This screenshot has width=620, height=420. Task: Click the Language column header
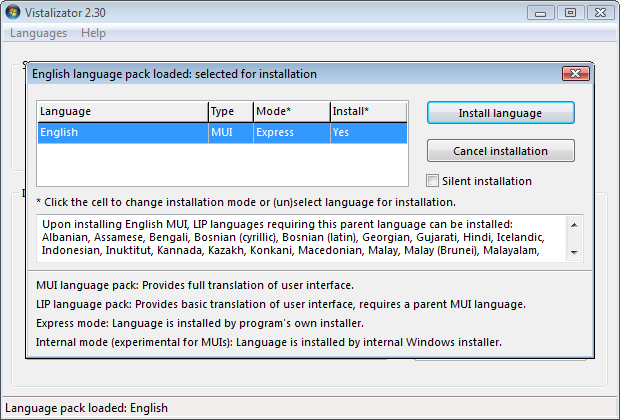coord(123,112)
